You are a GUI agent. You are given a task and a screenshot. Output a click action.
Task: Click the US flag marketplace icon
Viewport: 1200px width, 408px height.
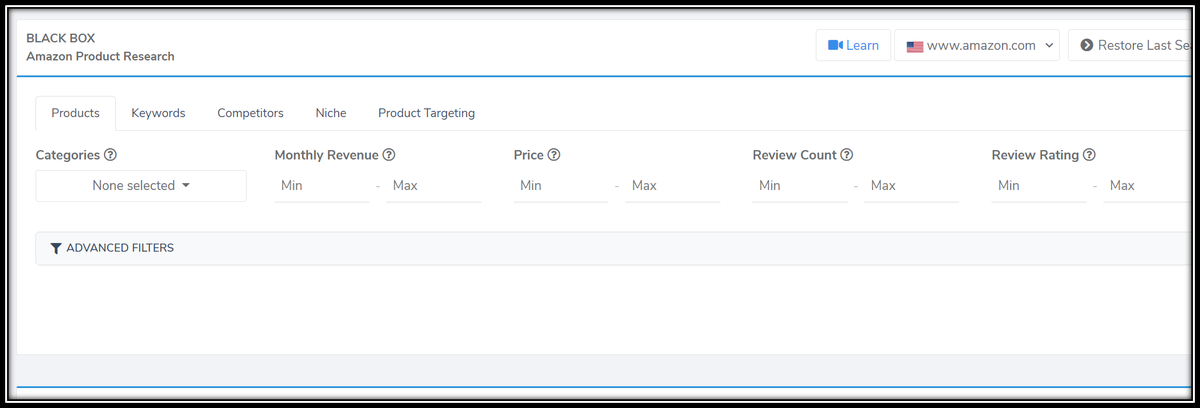[915, 46]
